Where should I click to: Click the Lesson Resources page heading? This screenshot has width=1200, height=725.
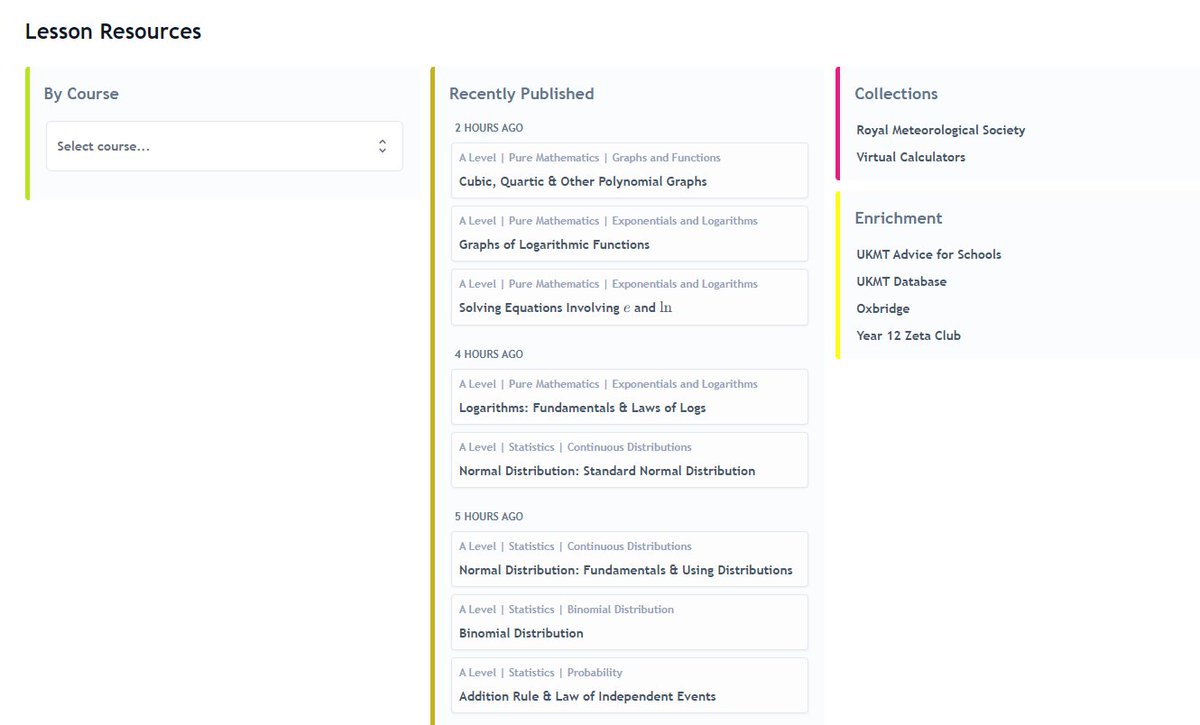[113, 31]
